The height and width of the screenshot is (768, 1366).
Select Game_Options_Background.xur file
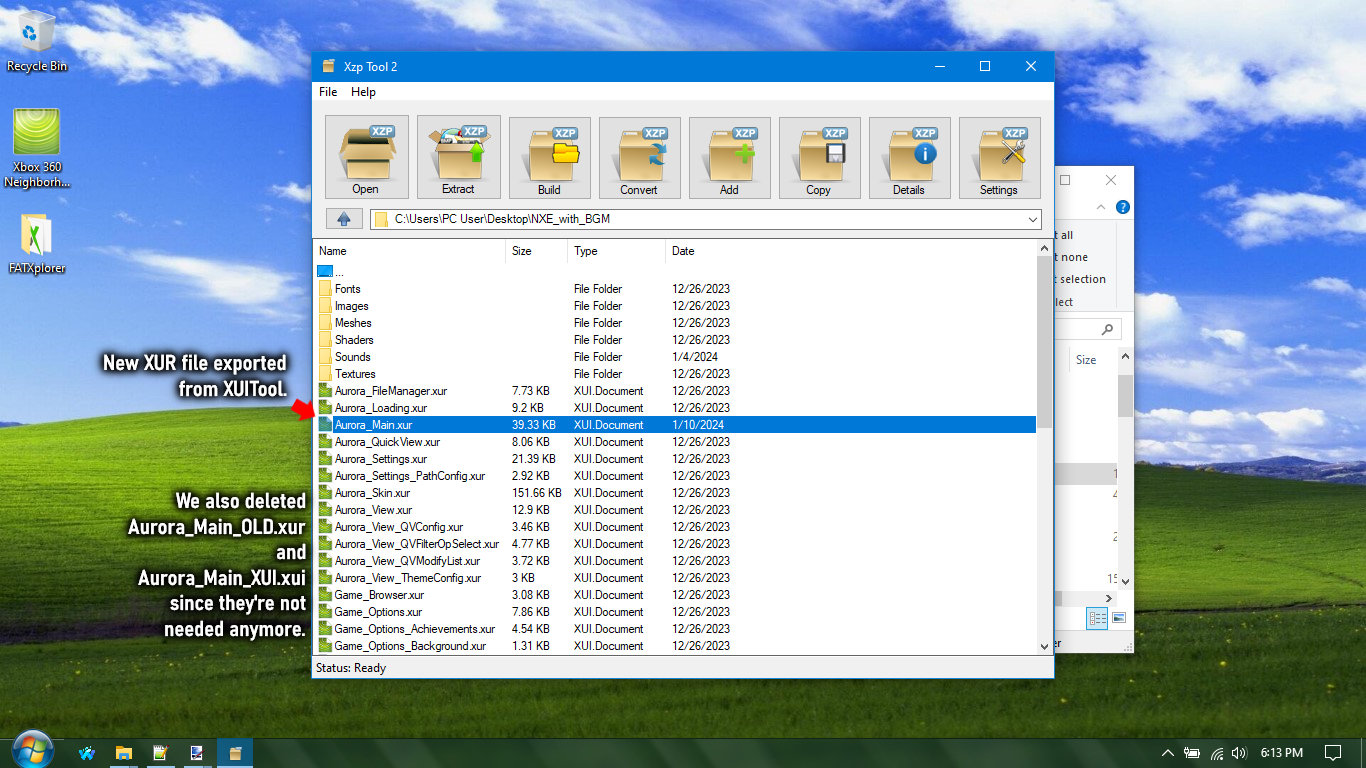(x=675, y=646)
